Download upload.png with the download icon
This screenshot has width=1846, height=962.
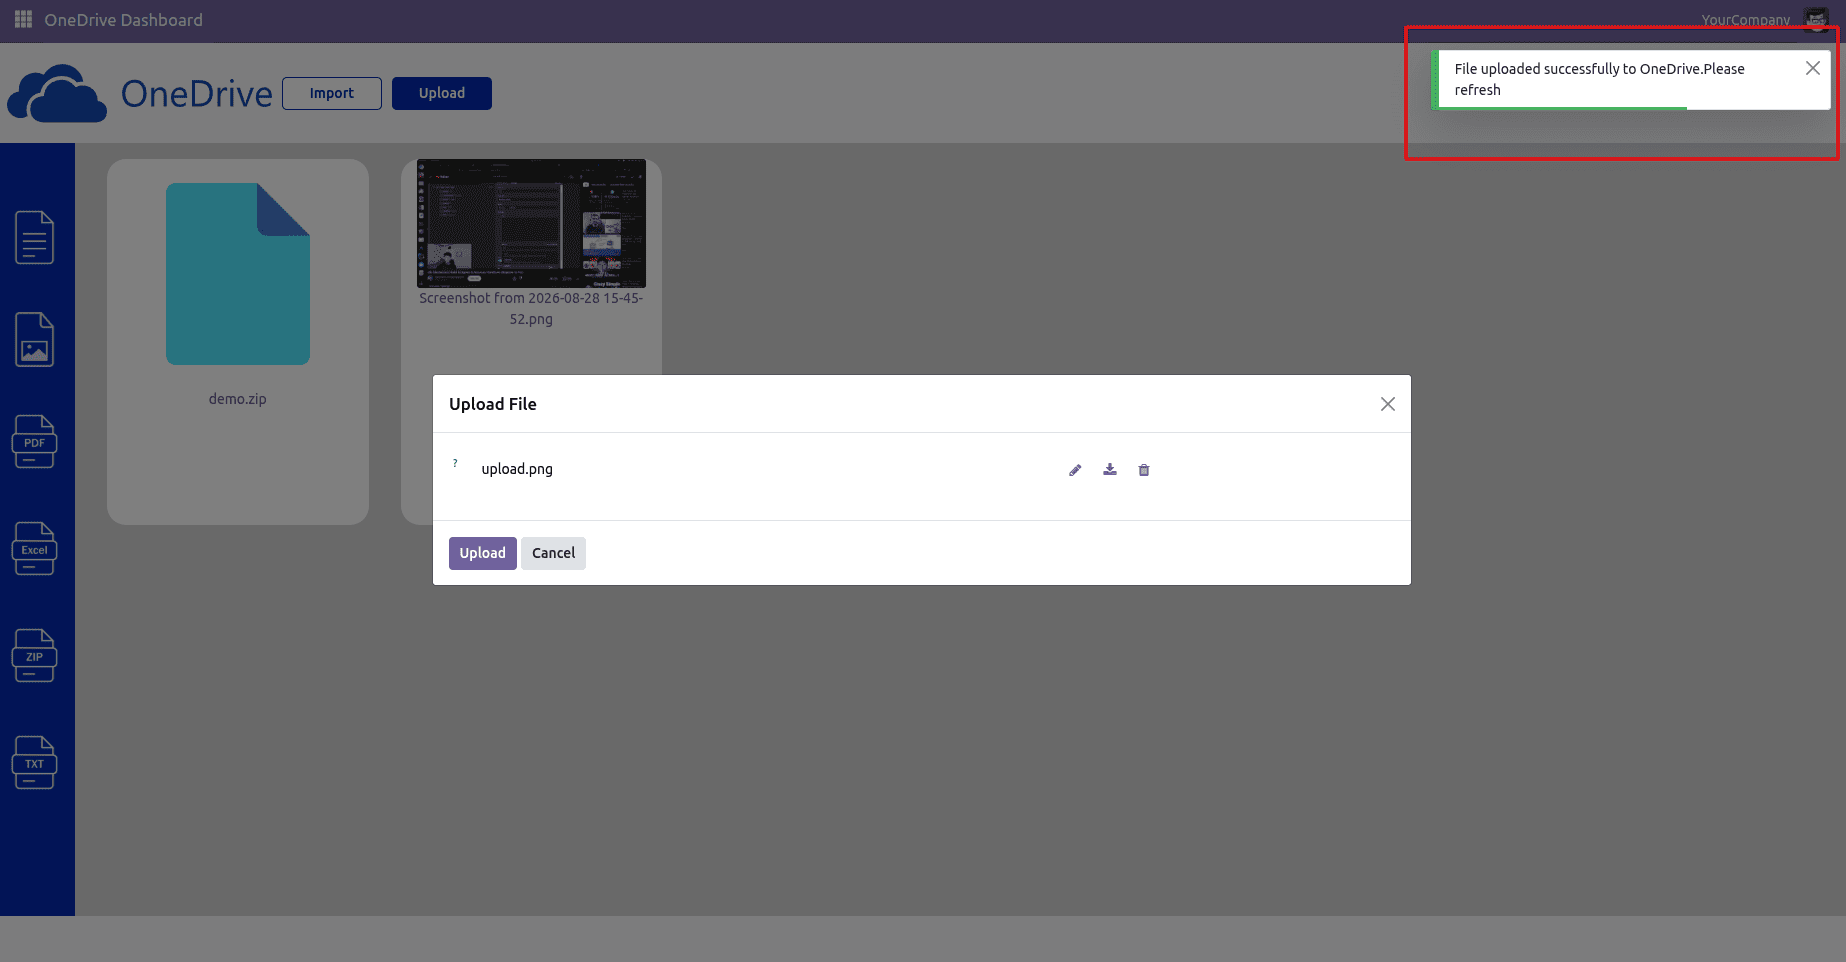coord(1110,470)
